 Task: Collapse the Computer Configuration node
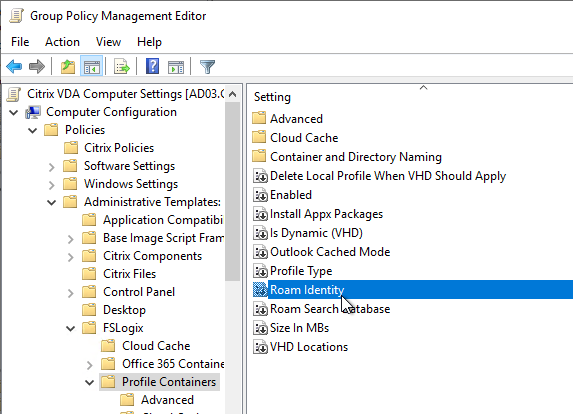[14, 113]
